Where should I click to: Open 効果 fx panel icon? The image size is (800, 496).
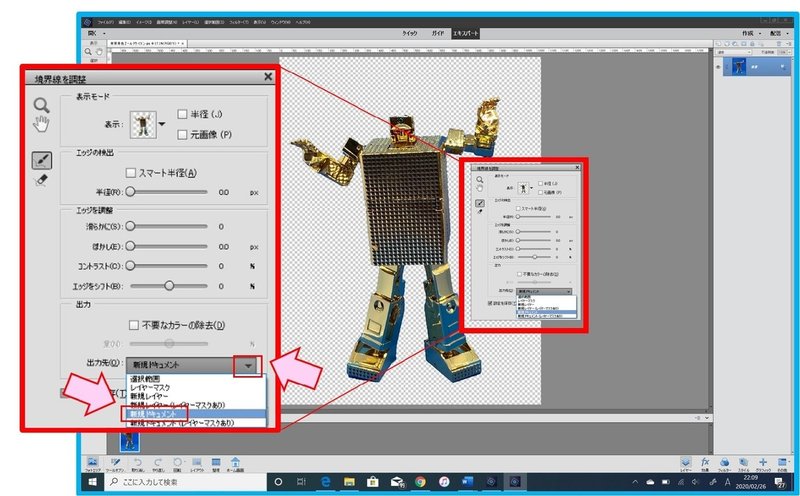coord(705,463)
